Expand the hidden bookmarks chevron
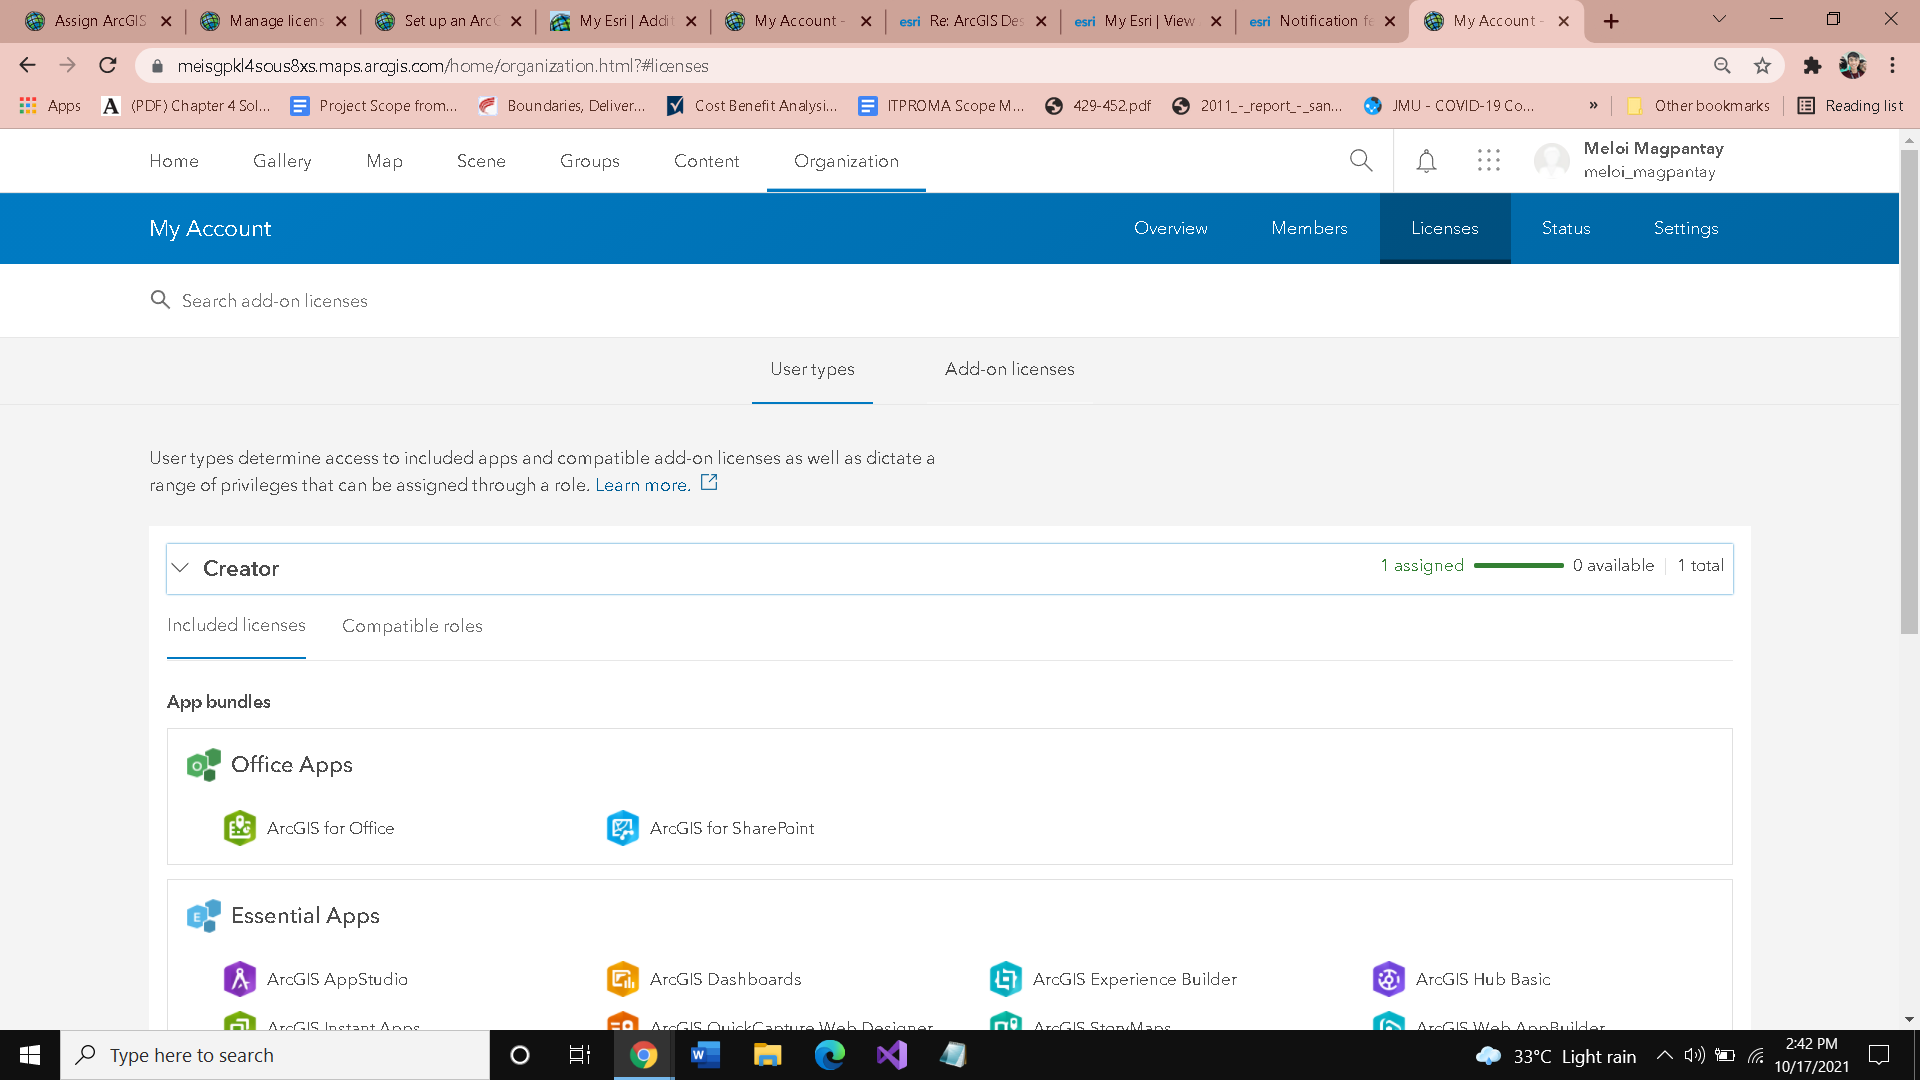Viewport: 1920px width, 1080px height. click(1595, 105)
